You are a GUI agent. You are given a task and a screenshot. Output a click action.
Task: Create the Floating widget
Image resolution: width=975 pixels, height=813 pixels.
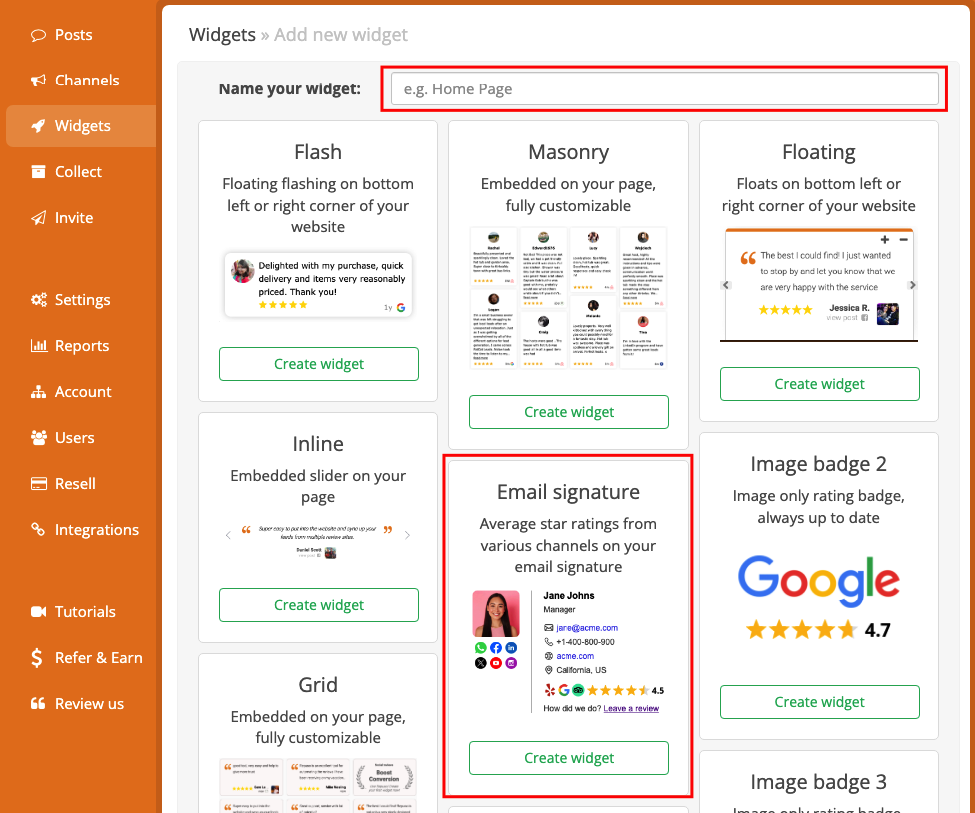tap(820, 384)
